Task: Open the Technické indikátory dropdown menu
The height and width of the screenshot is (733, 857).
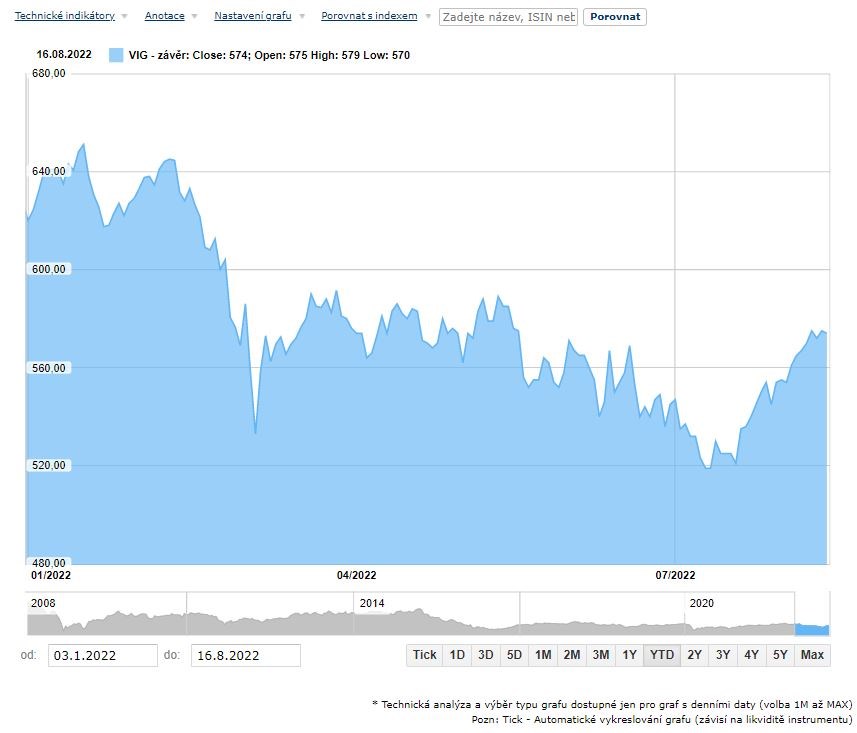Action: pos(64,17)
